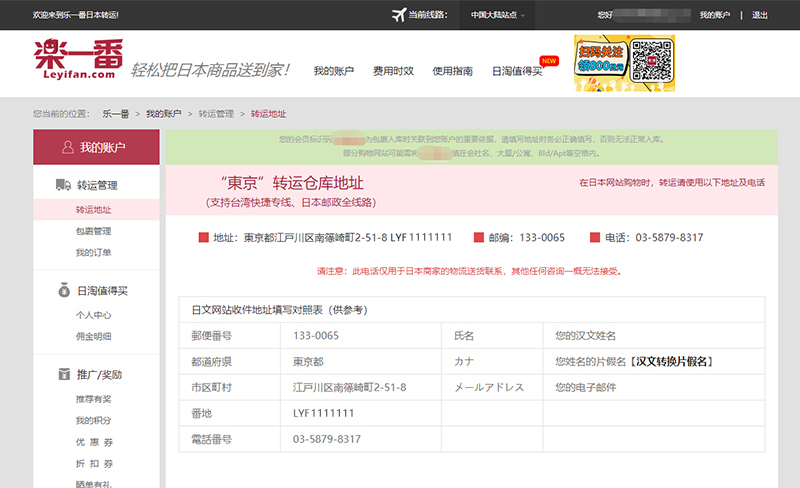Open 个人中心 in the sidebar

93,315
